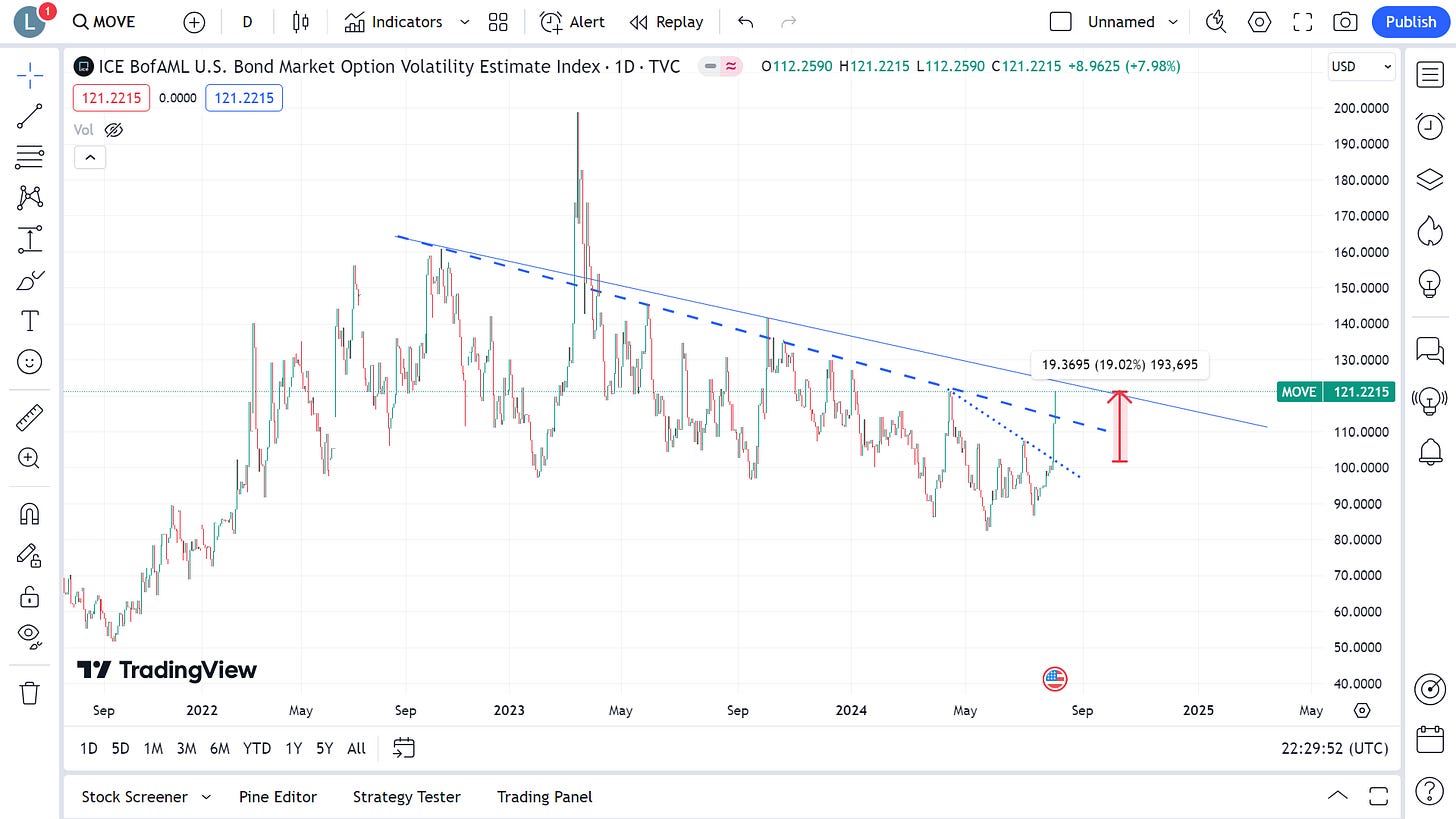Take a chart snapshot with camera
The height and width of the screenshot is (819, 1456).
(1346, 21)
